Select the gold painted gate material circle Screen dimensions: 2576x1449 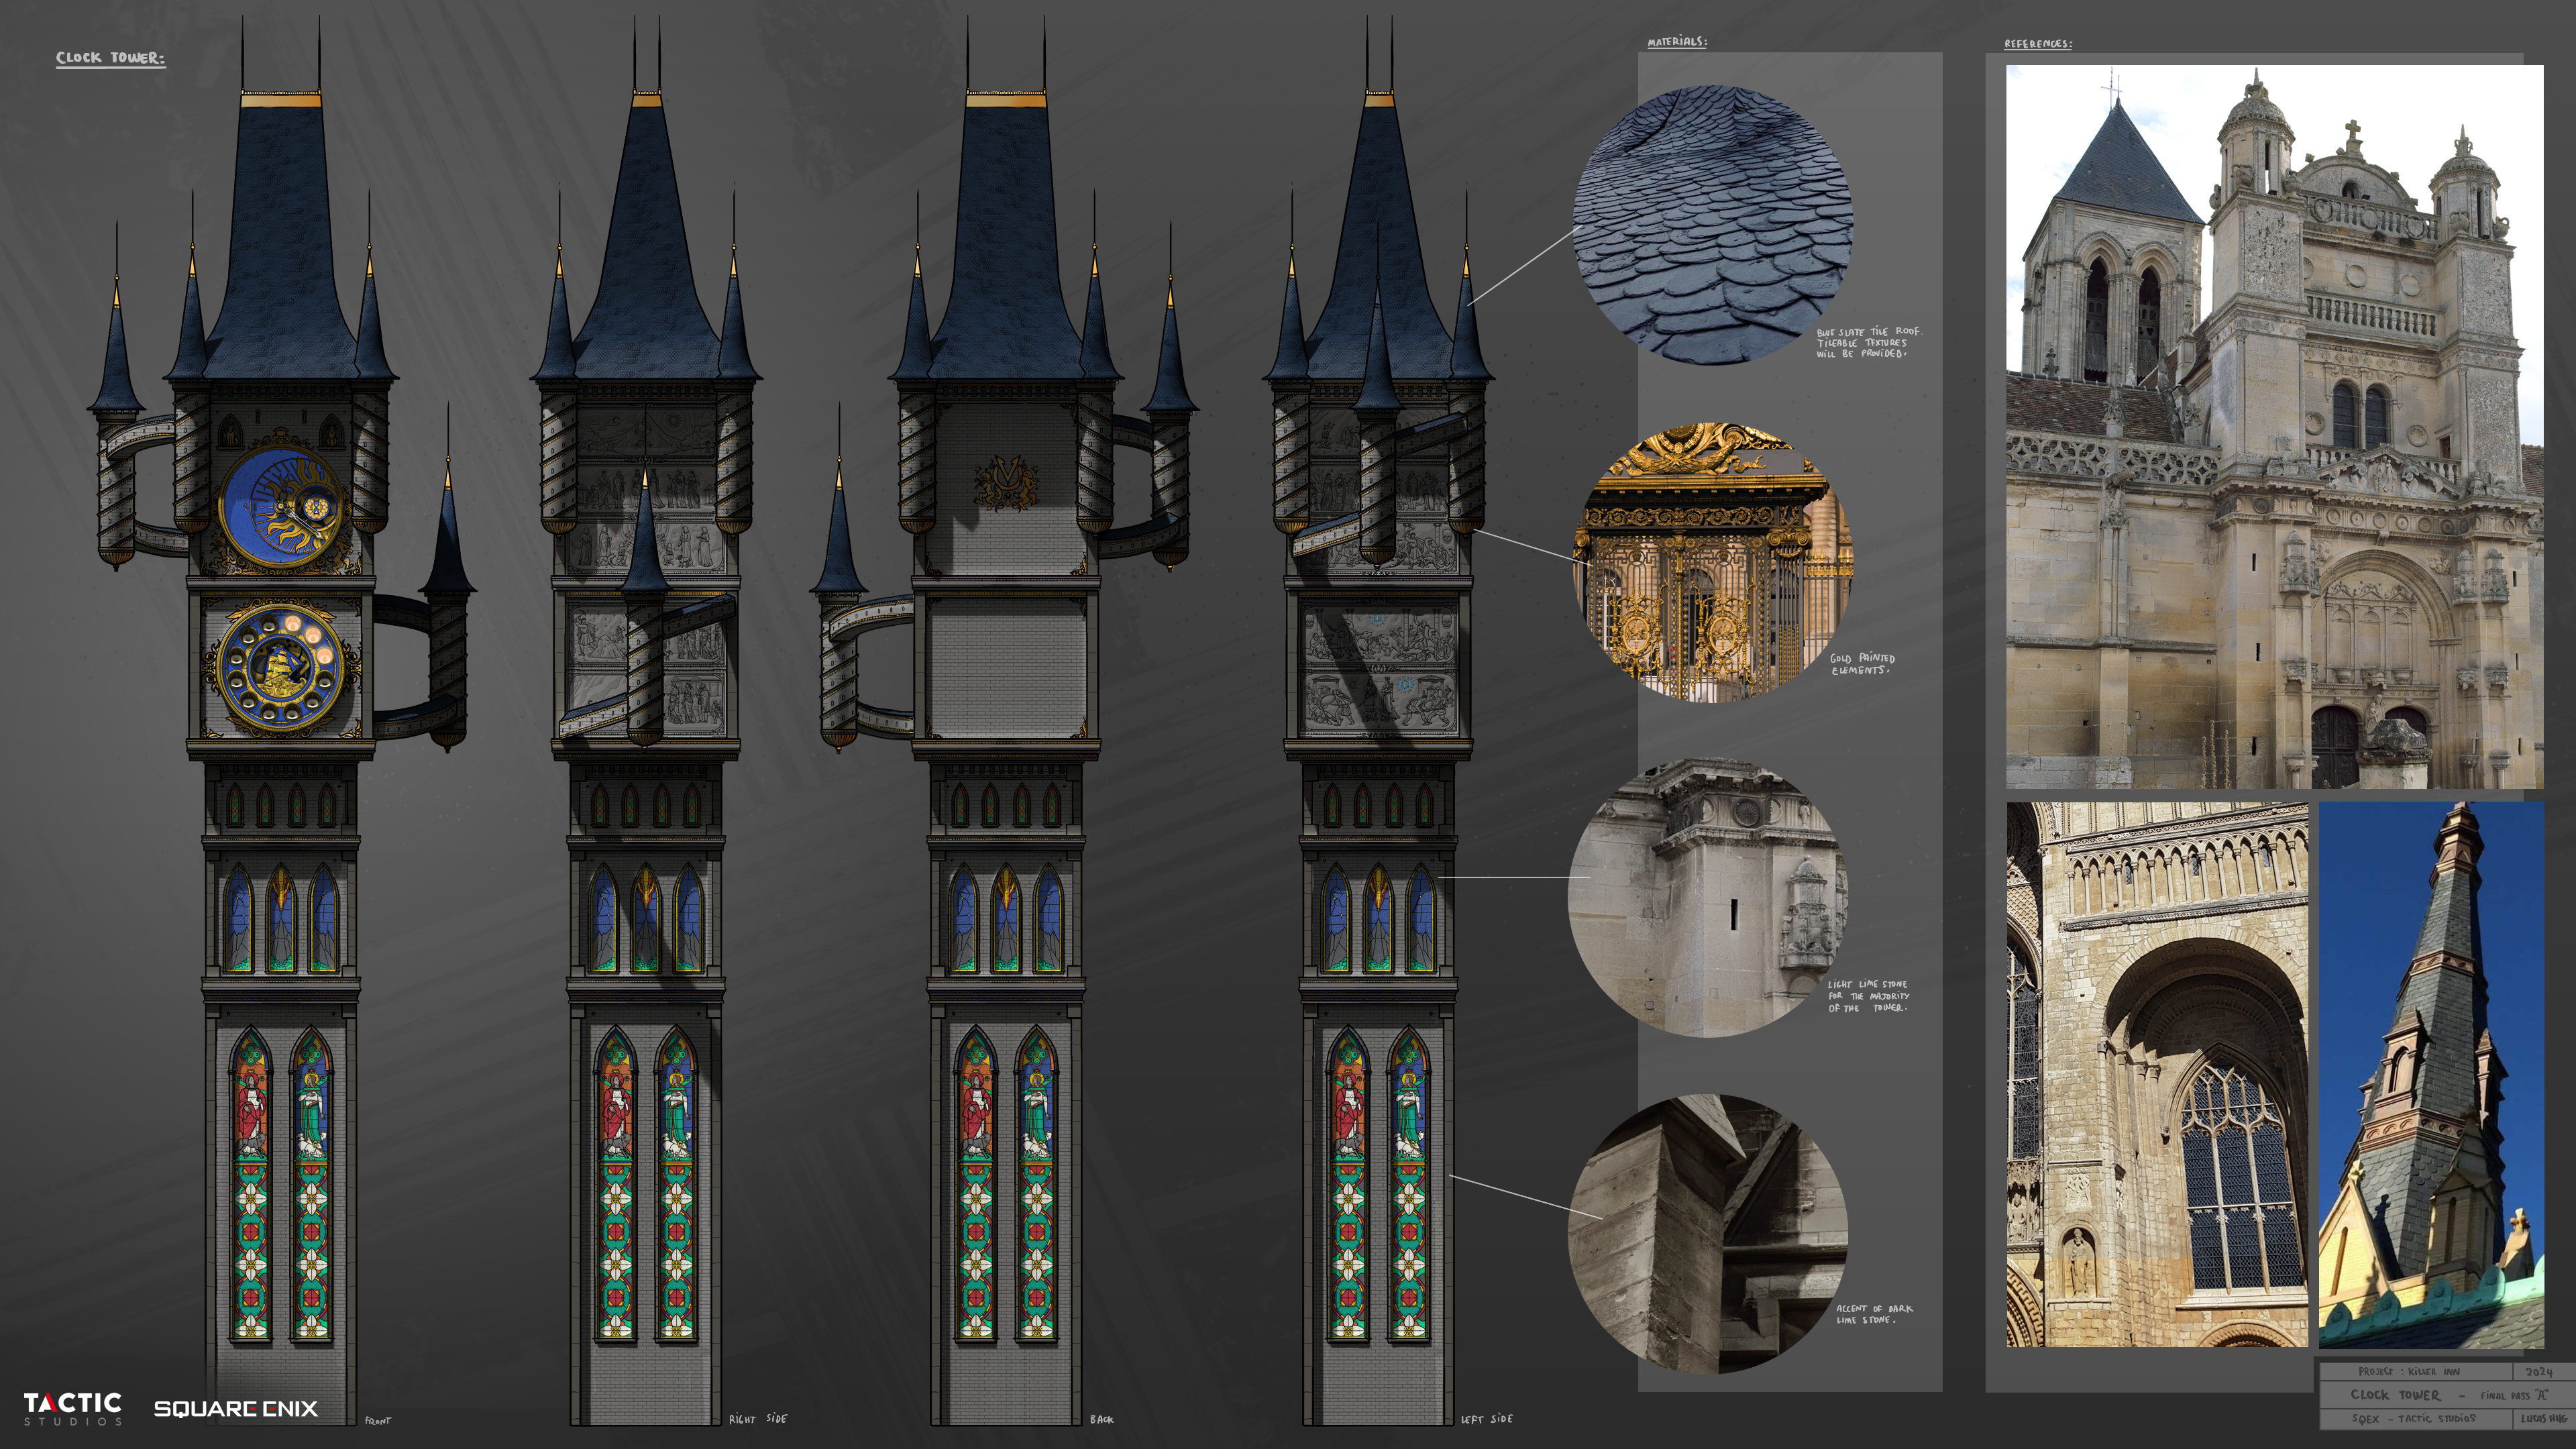pos(1713,562)
